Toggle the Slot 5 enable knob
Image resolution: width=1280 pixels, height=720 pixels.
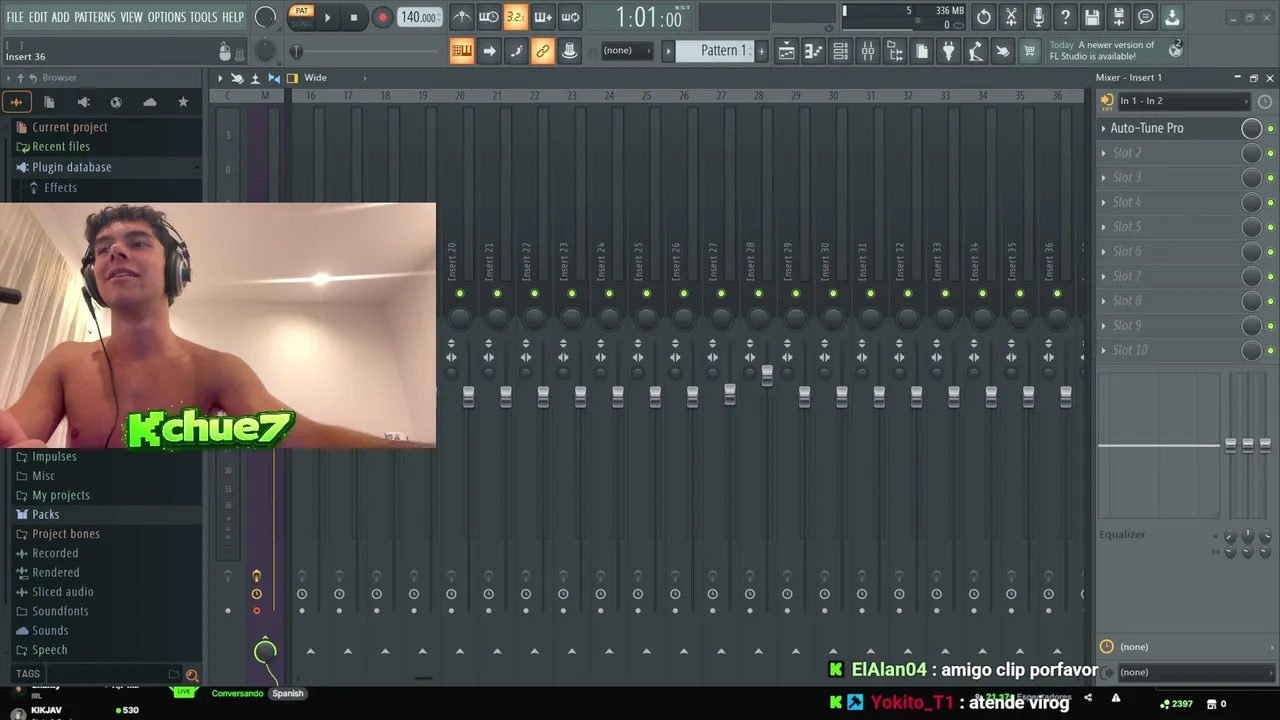coord(1251,227)
